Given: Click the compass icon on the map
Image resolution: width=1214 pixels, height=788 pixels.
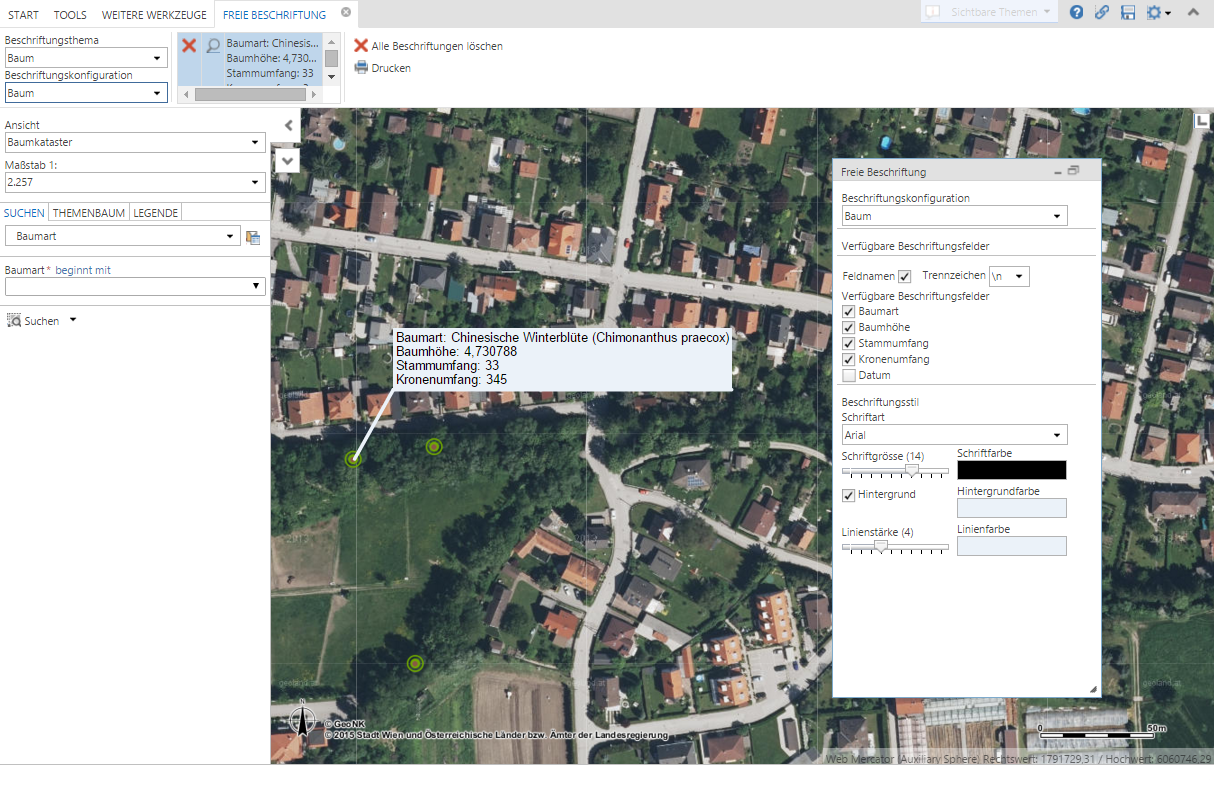Looking at the screenshot, I should tap(302, 719).
